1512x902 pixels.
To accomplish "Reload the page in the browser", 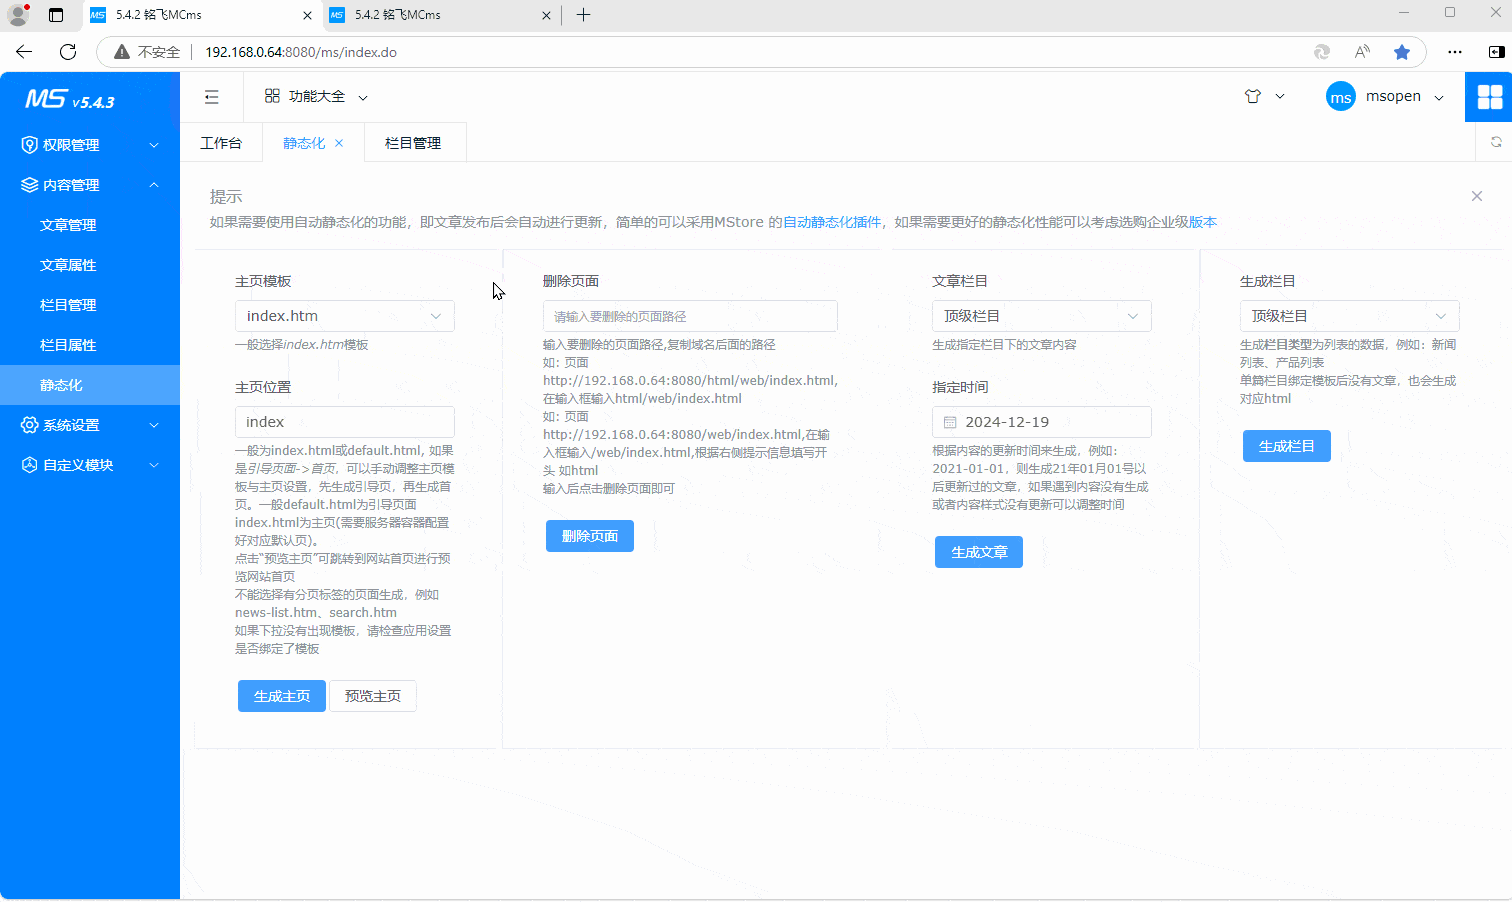I will click(x=68, y=52).
